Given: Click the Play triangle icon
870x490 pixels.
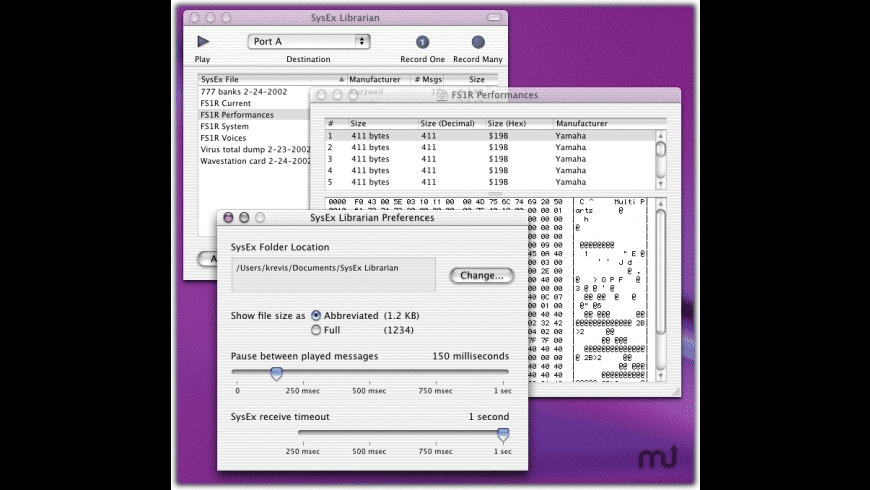Looking at the screenshot, I should pyautogui.click(x=203, y=42).
